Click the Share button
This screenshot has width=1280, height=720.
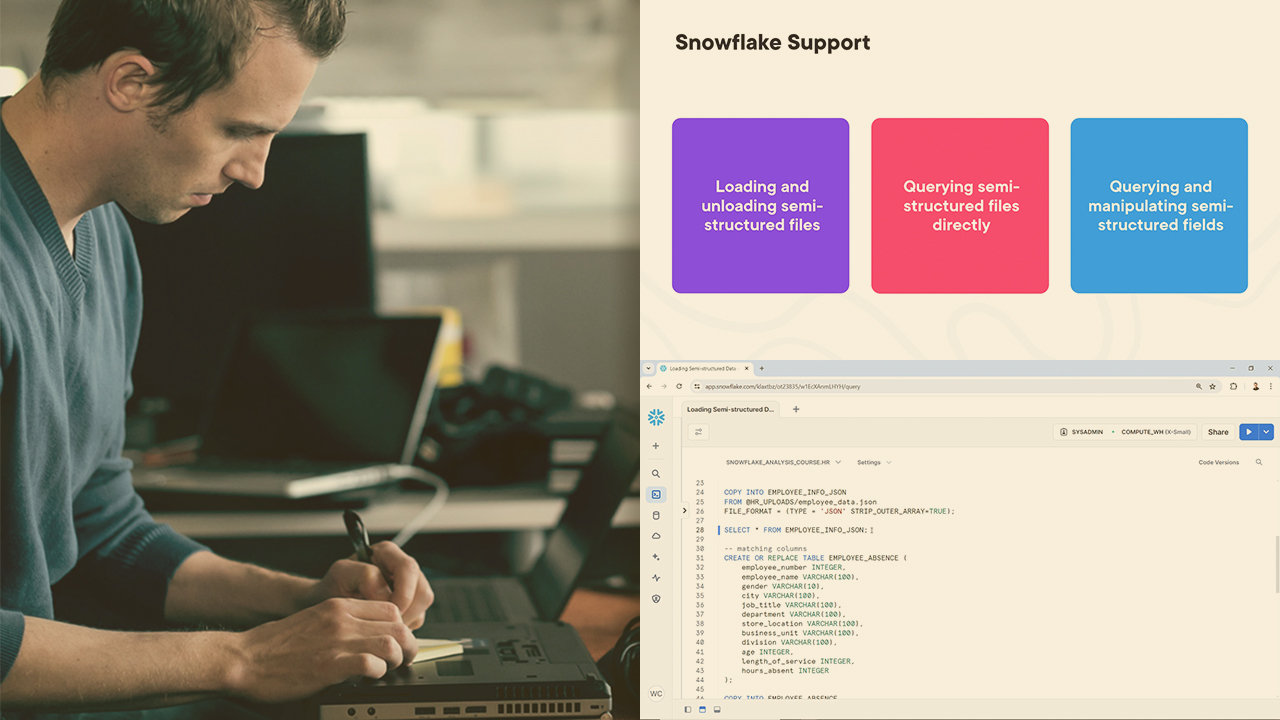[1218, 431]
